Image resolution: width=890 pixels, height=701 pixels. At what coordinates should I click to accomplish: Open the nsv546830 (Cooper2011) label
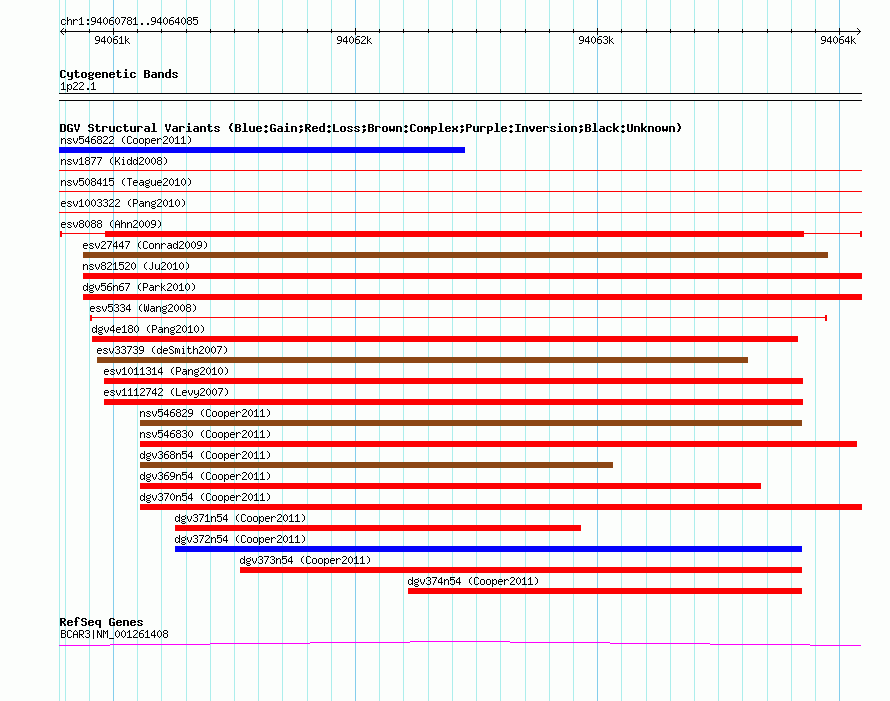click(x=205, y=434)
